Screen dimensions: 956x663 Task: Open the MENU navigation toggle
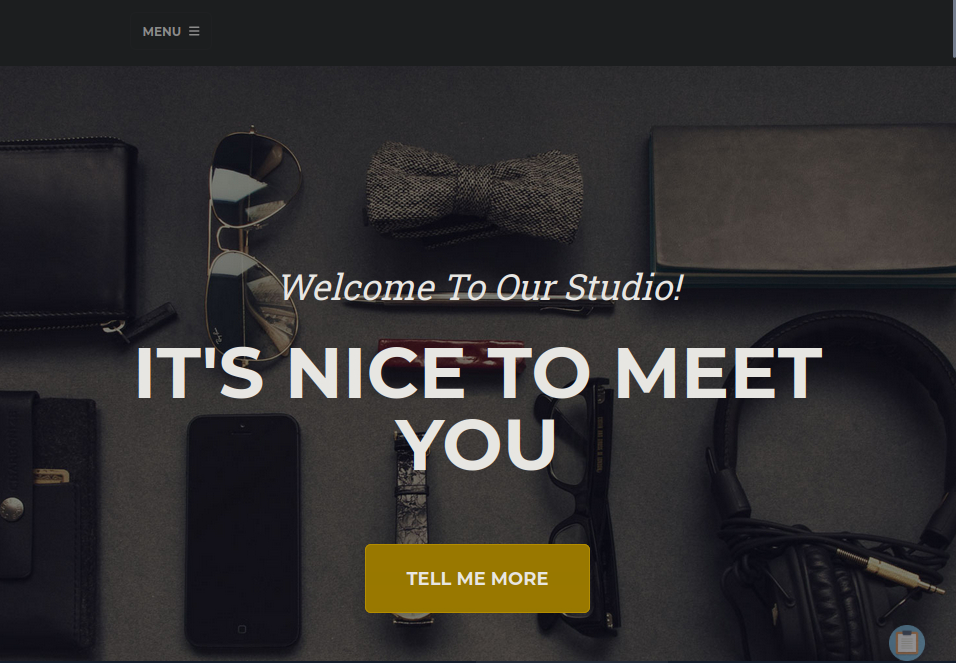pos(171,32)
